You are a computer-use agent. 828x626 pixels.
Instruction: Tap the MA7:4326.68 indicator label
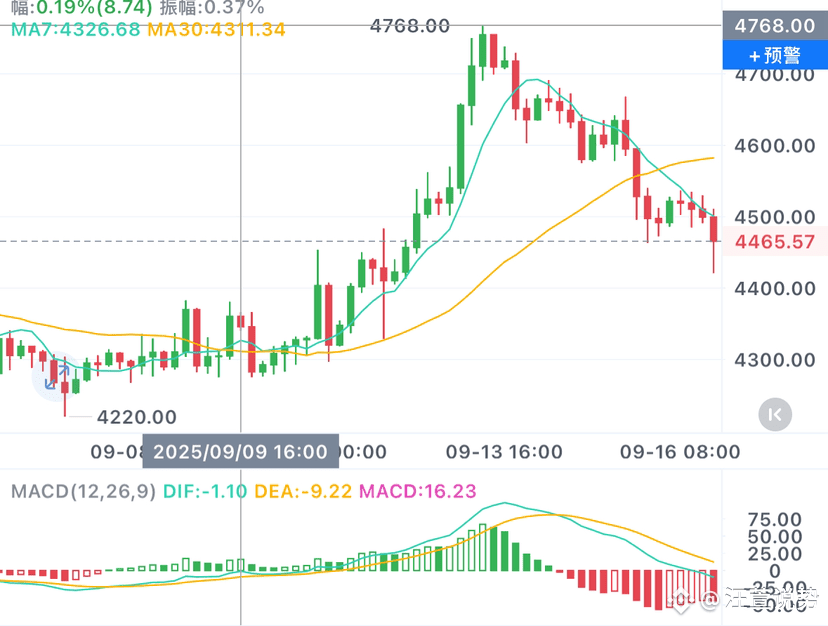(76, 29)
